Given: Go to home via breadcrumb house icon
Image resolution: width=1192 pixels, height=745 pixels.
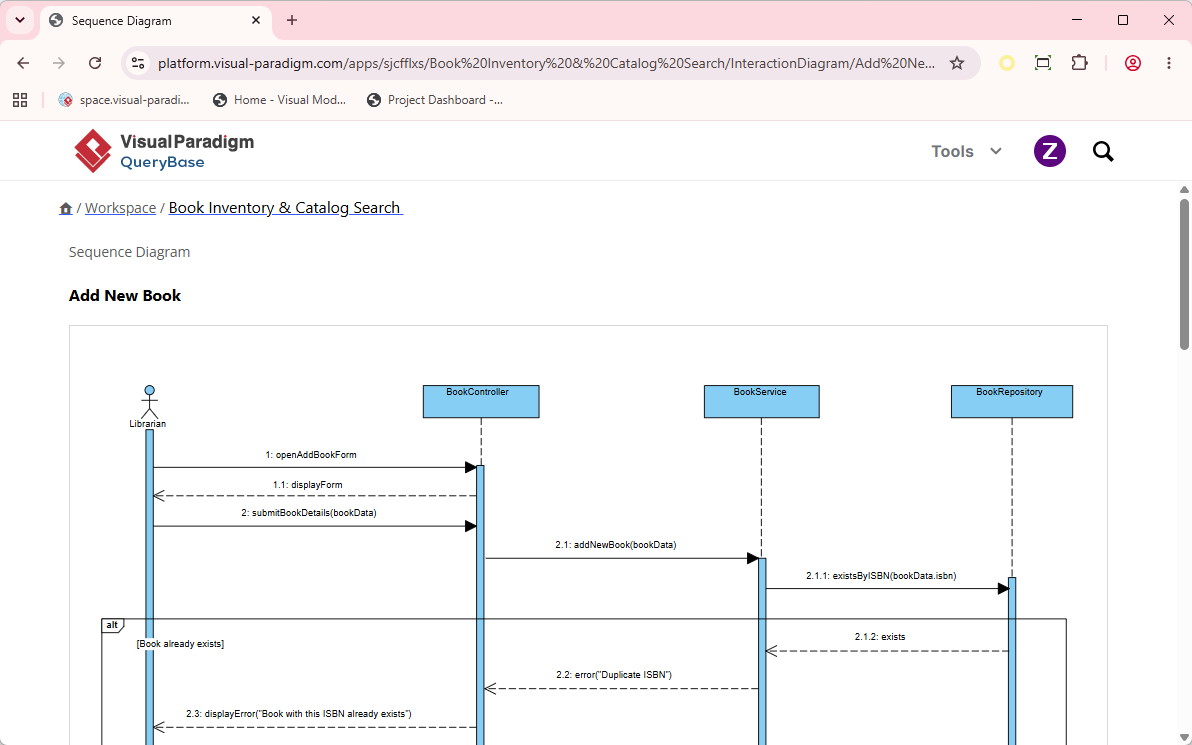Looking at the screenshot, I should 65,208.
